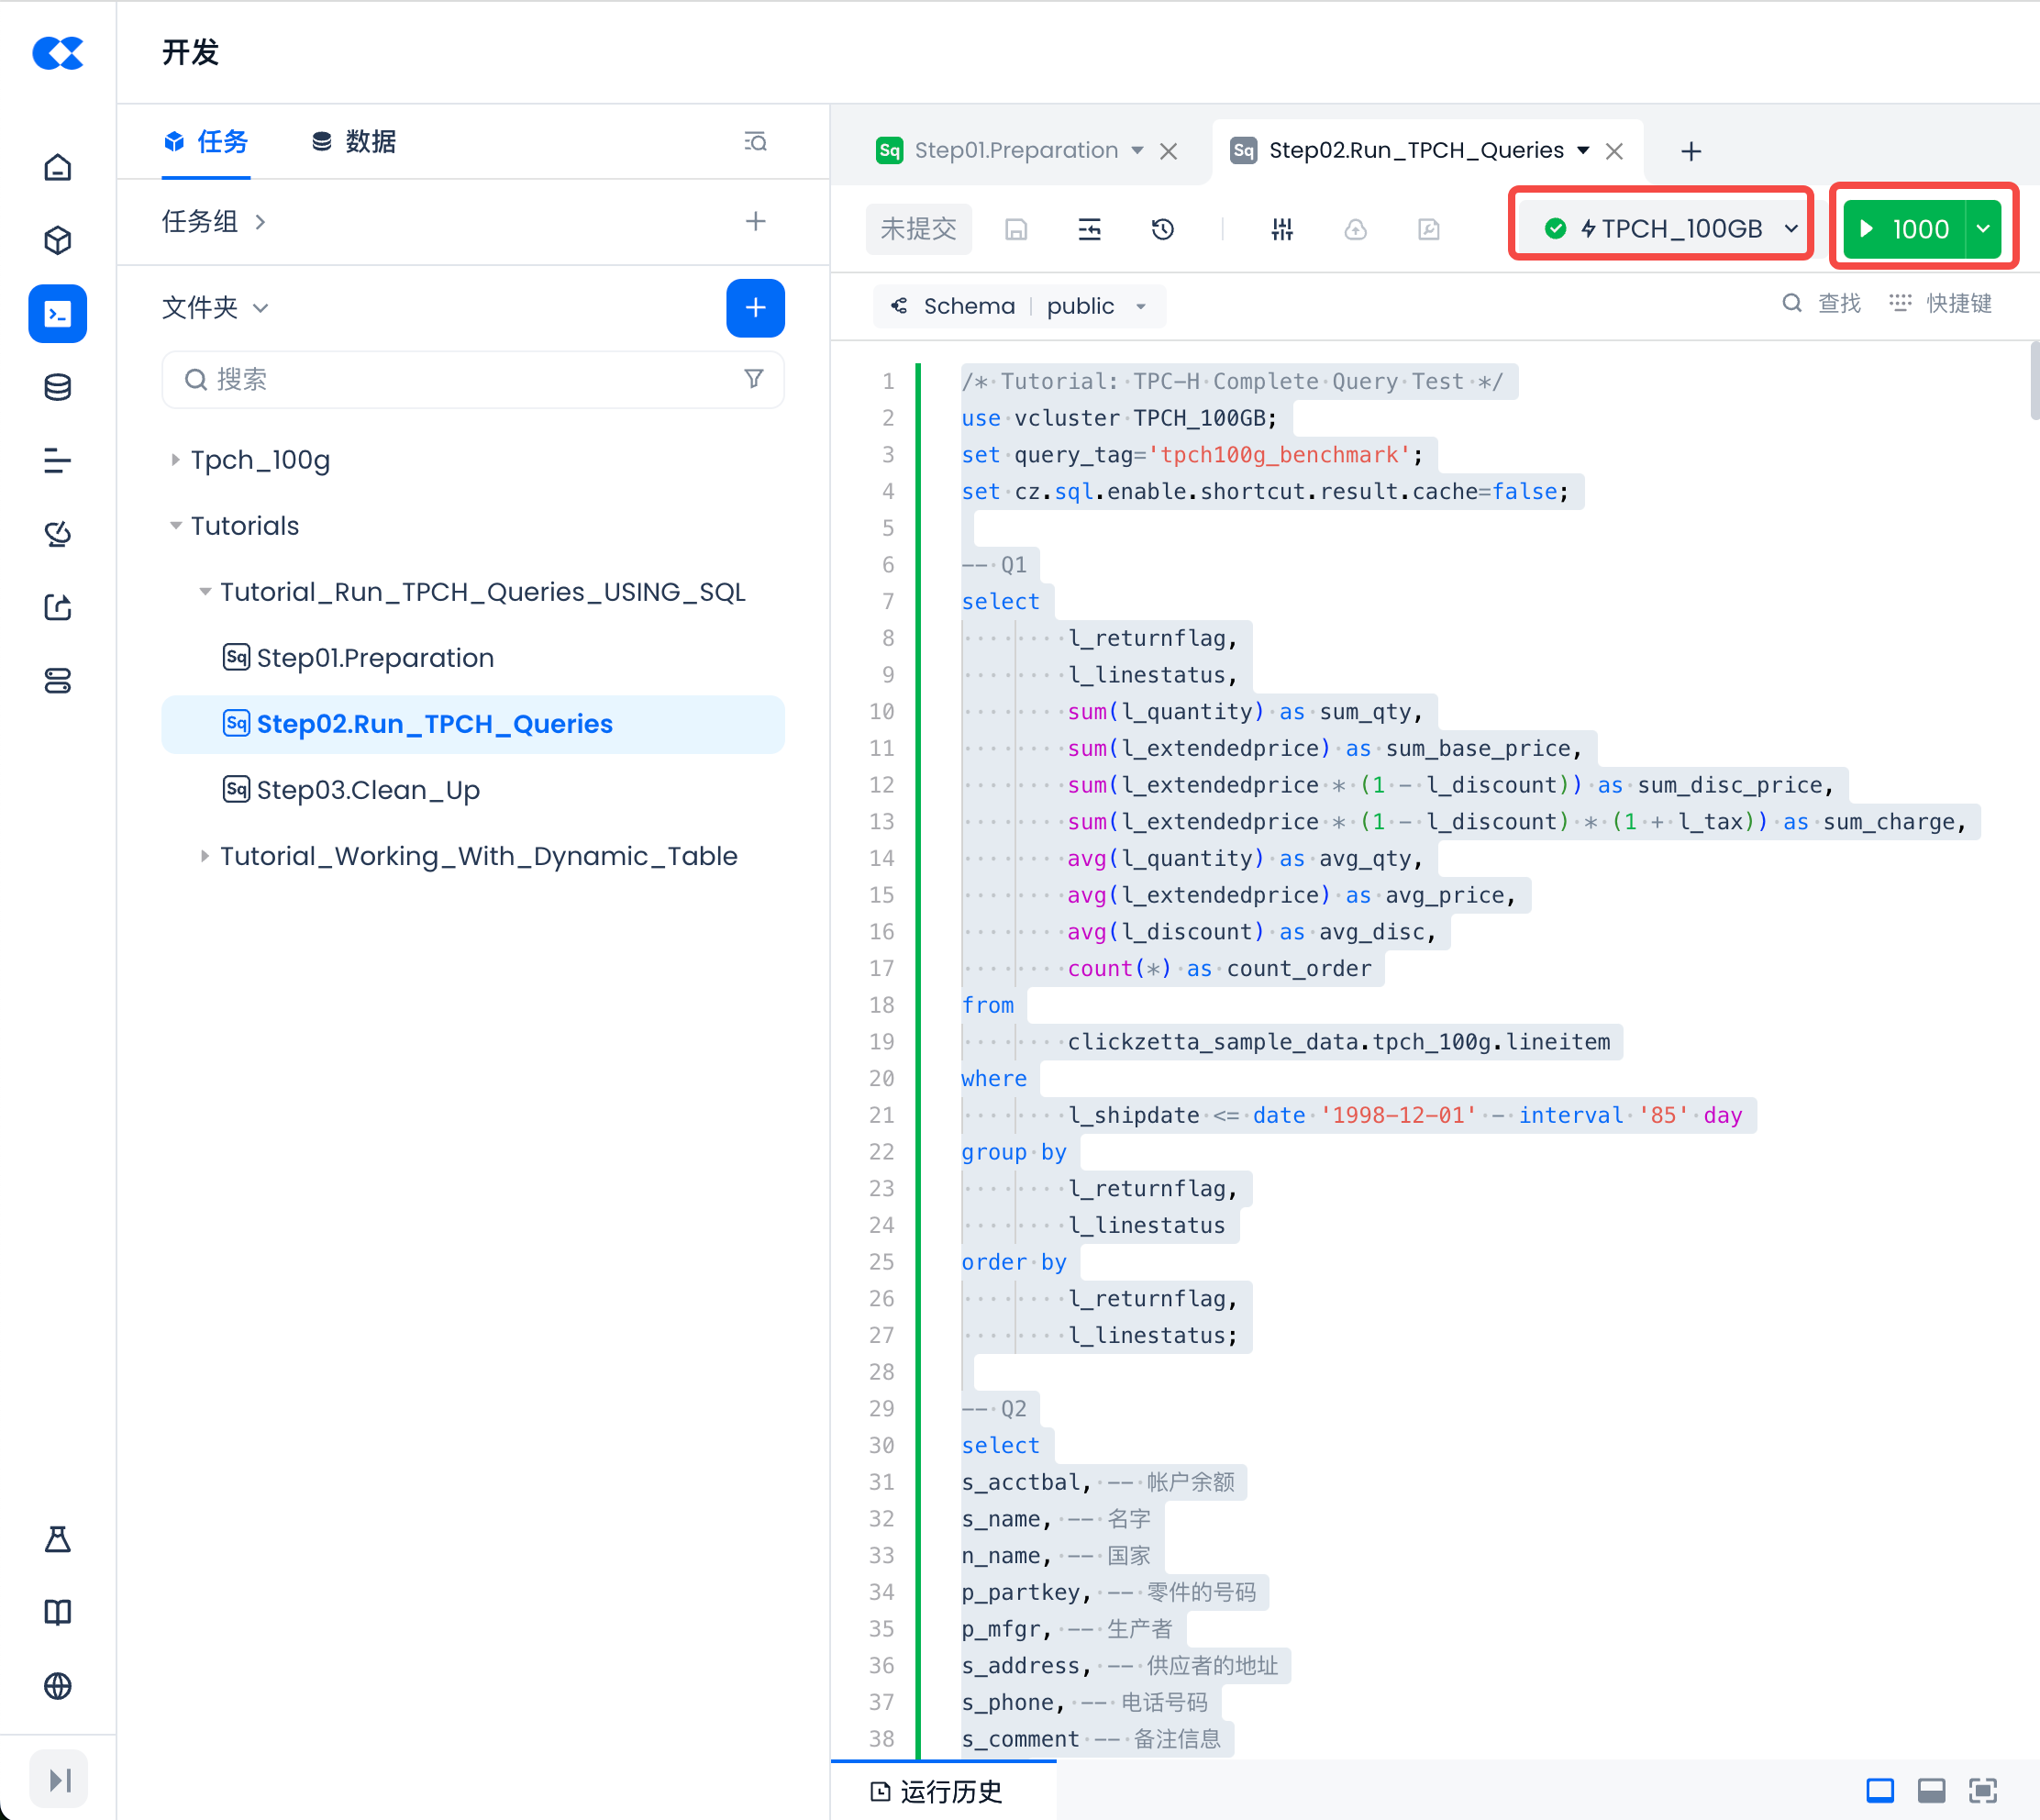Open the parameter settings sliders icon
The height and width of the screenshot is (1820, 2040).
coord(1282,230)
